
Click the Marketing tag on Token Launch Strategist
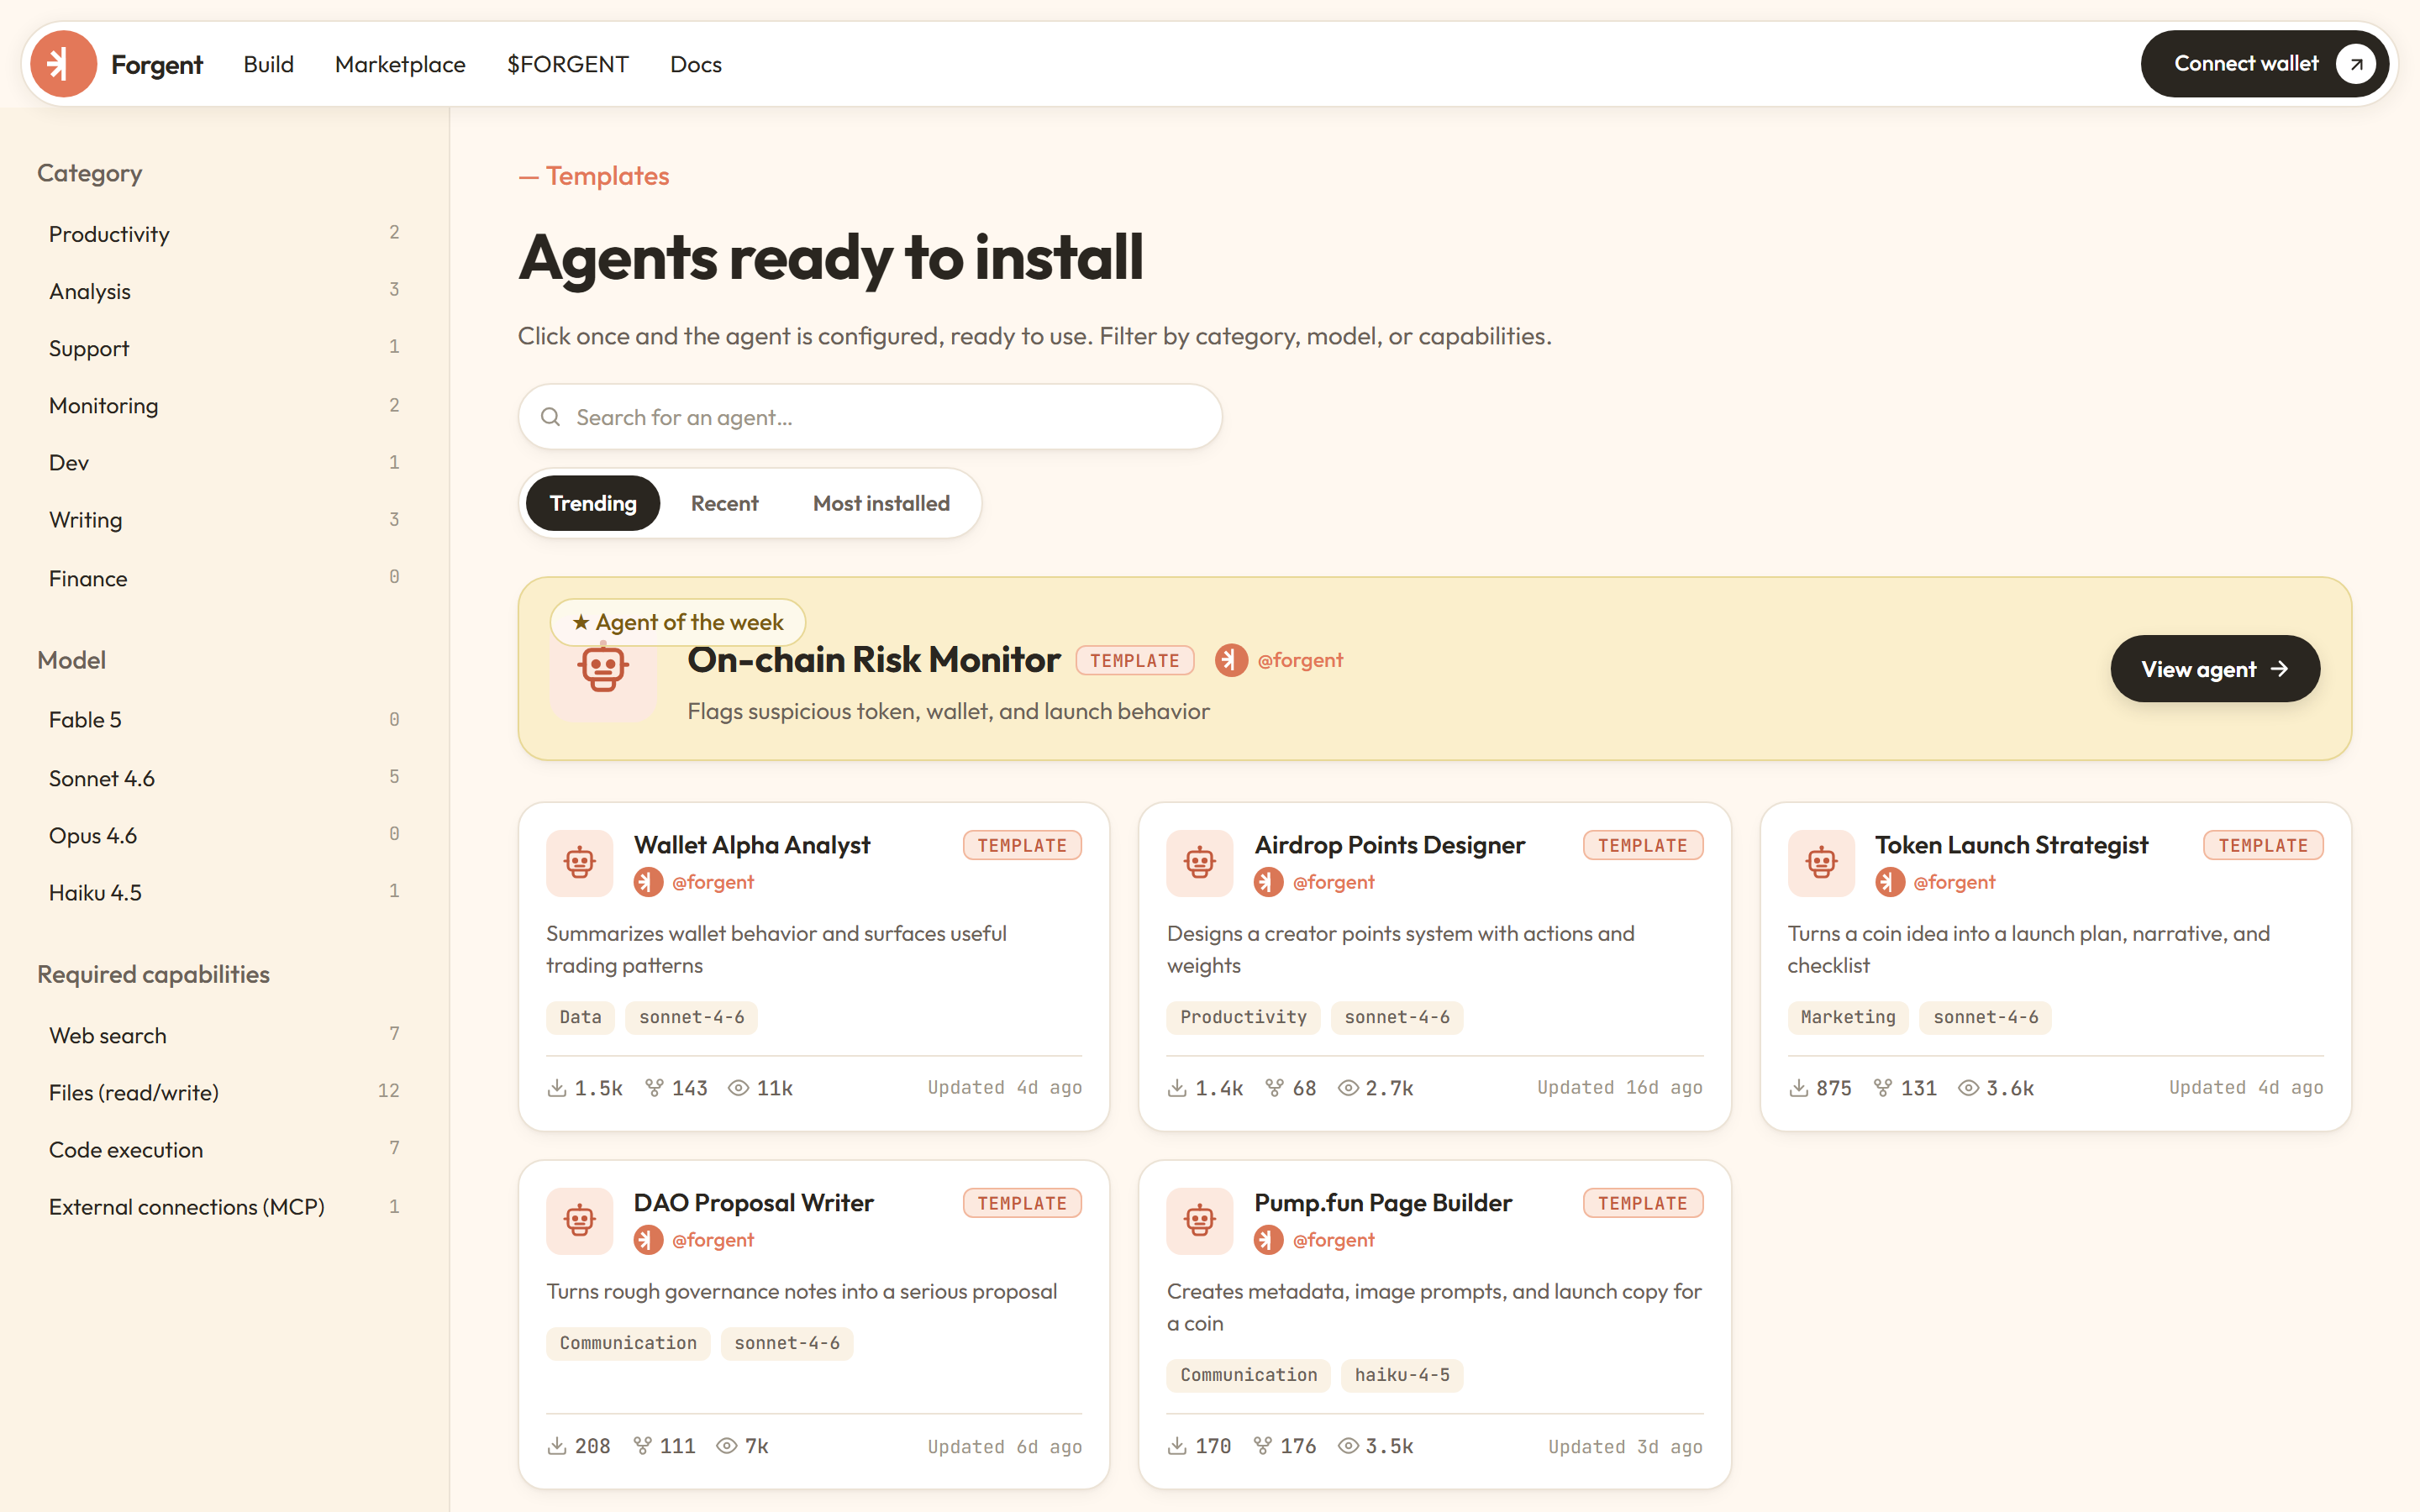[x=1848, y=1017]
